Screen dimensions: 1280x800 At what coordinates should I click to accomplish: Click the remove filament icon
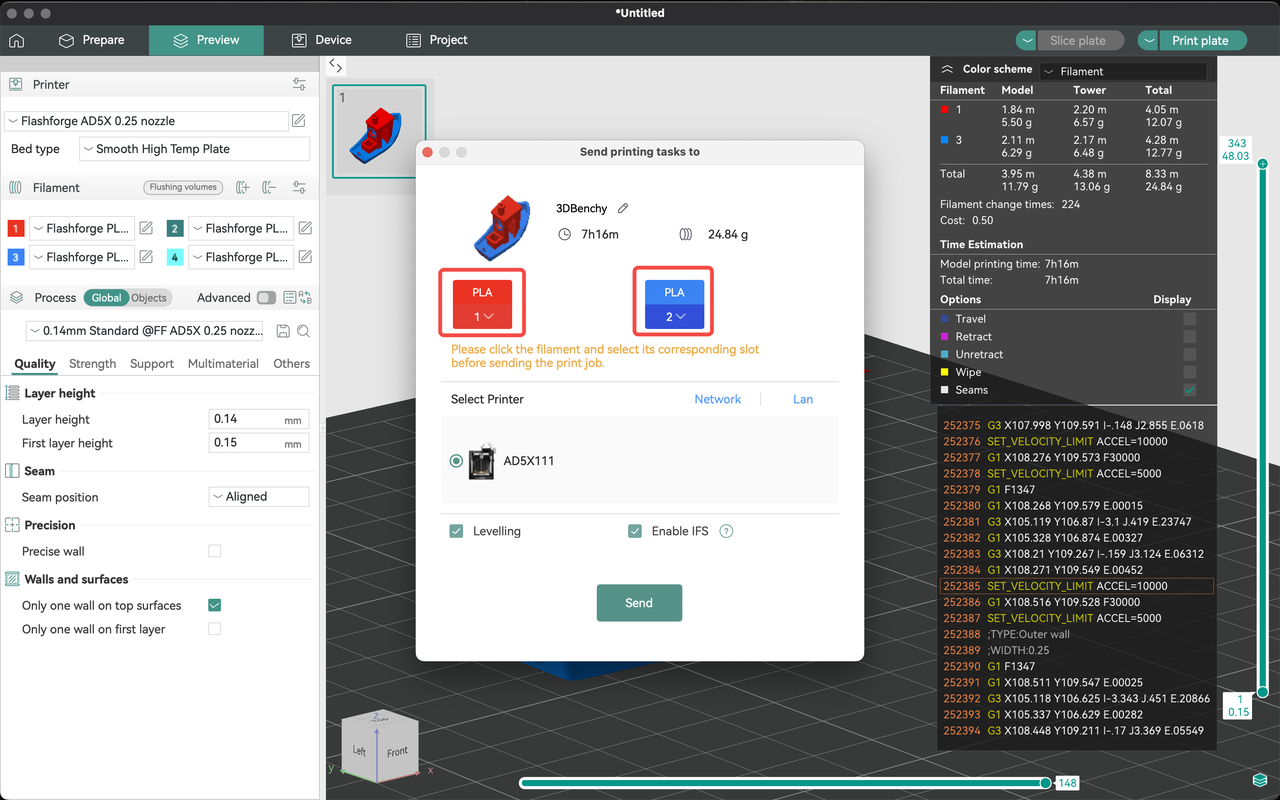click(x=270, y=187)
